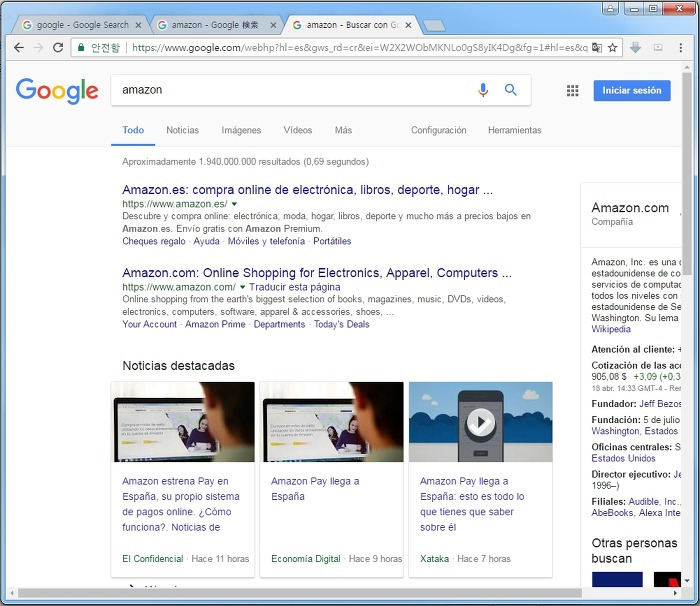Screen dimensions: 700x606
Task: Open the Ayuda sitelink
Action: click(x=206, y=241)
